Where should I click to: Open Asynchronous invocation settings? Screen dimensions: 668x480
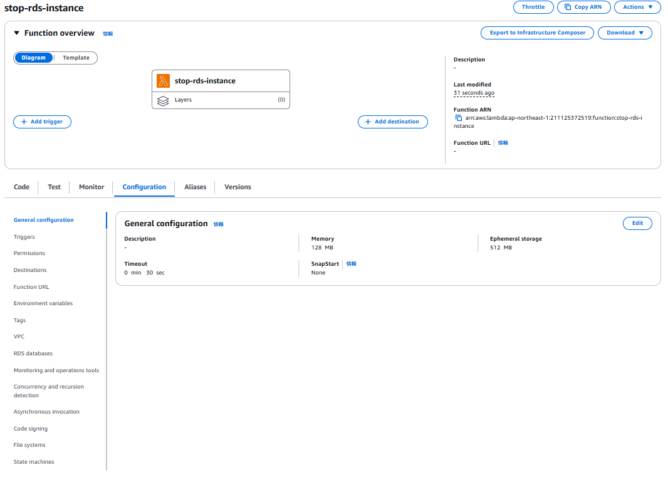(46, 412)
